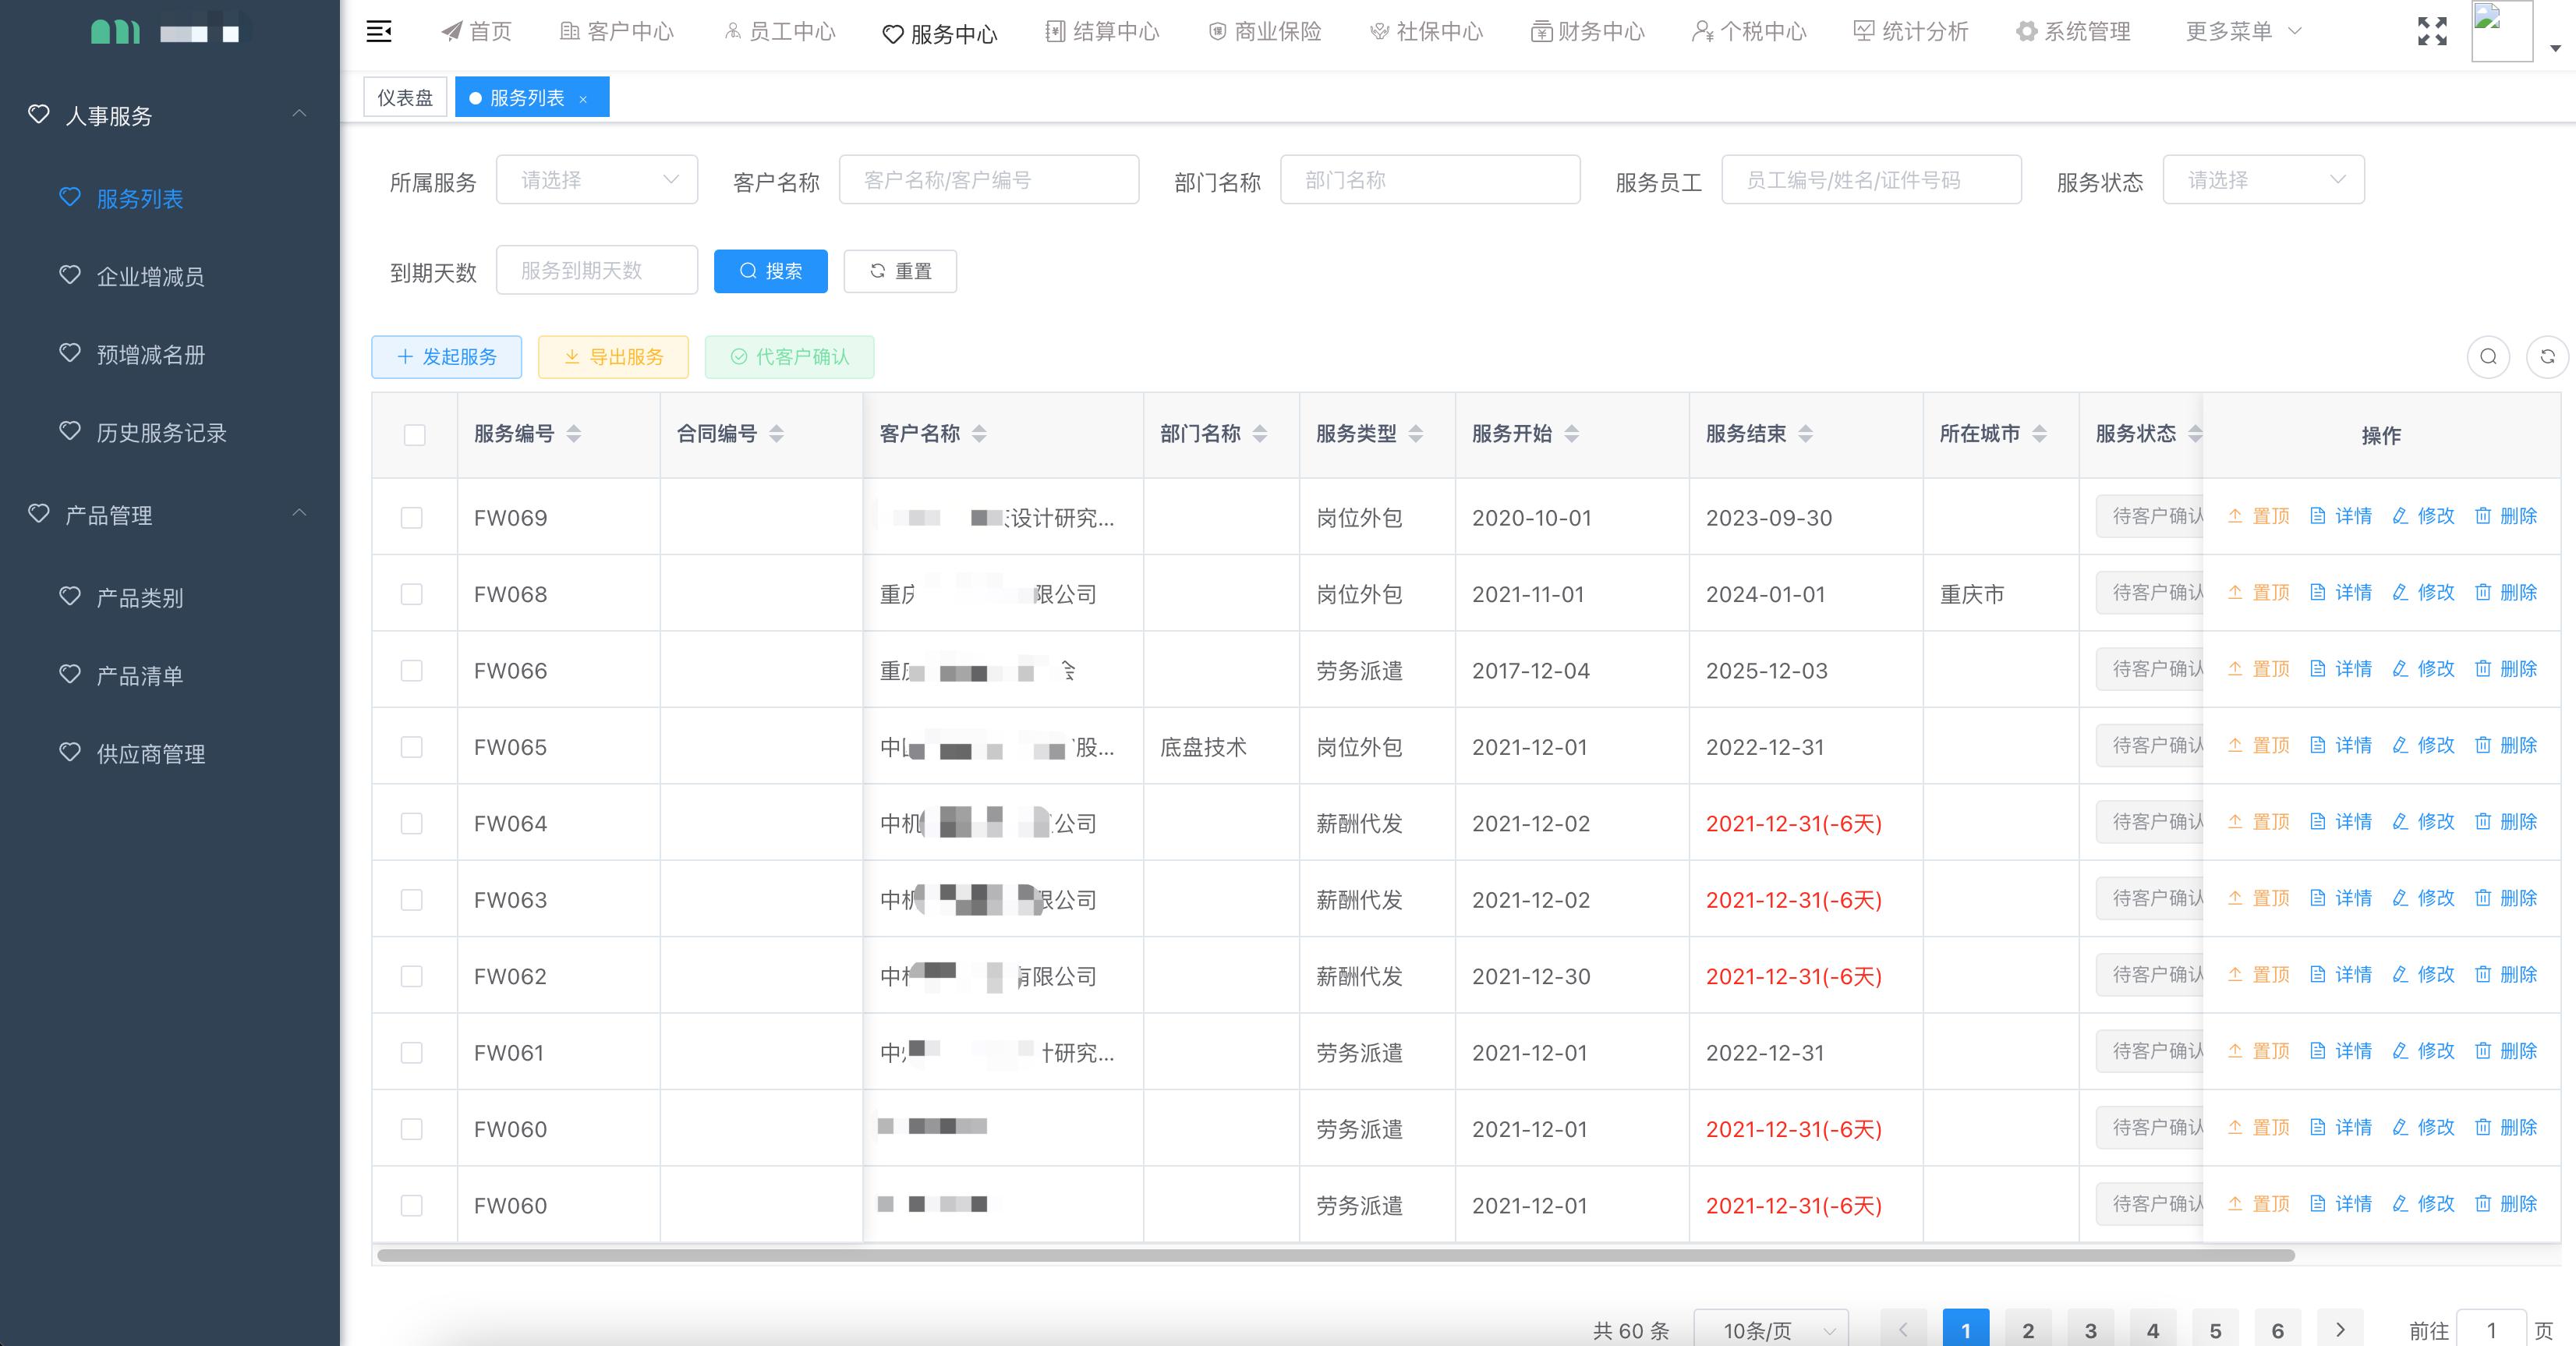The width and height of the screenshot is (2576, 1346).
Task: Open 历史服务记录 in the sidebar
Action: click(x=163, y=432)
